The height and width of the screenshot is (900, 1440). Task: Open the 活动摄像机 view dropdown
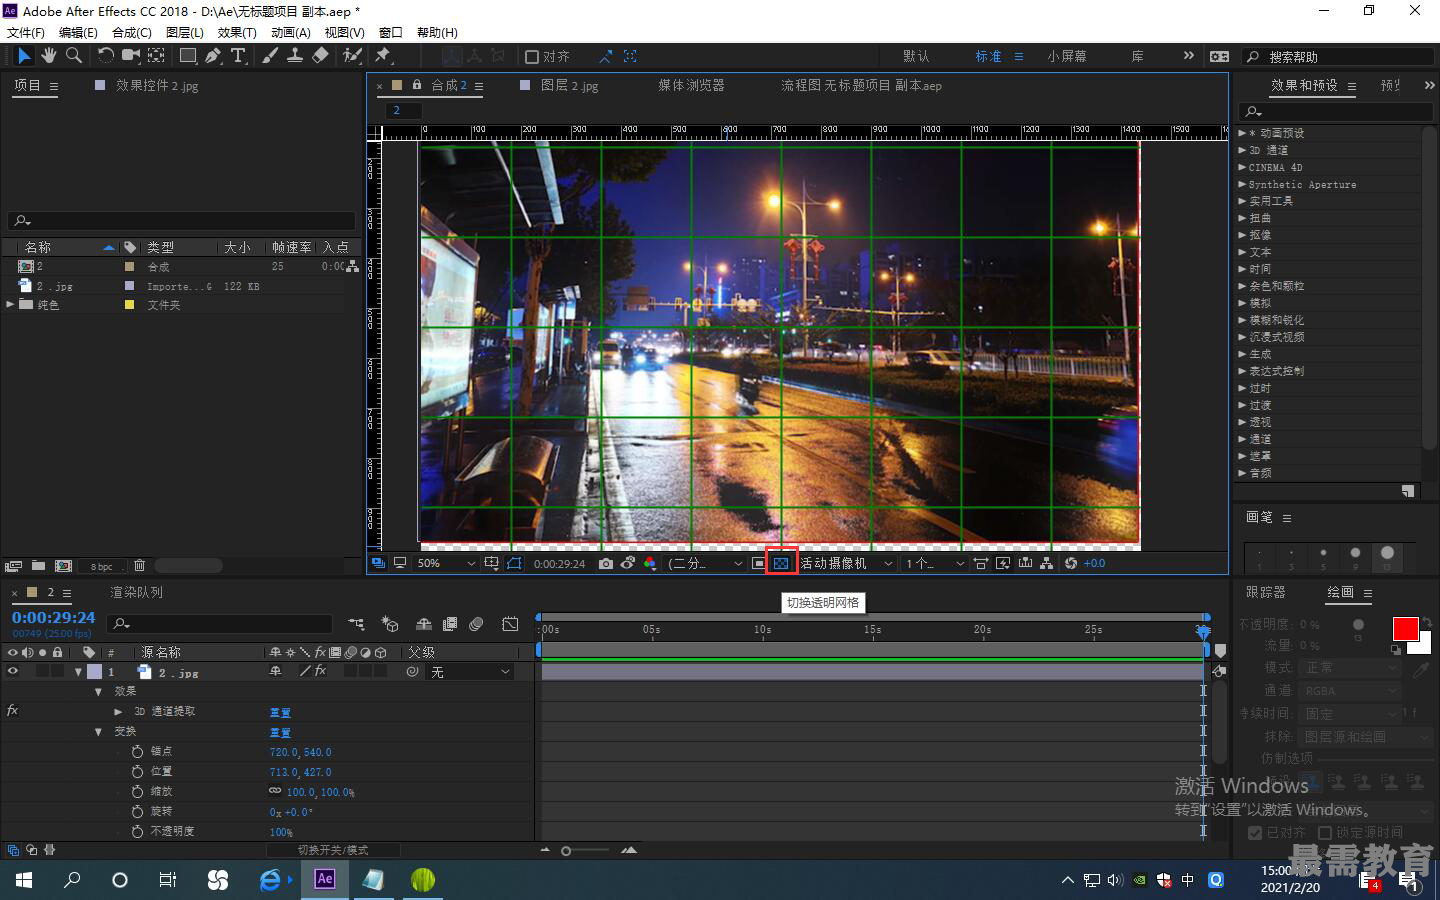click(846, 564)
